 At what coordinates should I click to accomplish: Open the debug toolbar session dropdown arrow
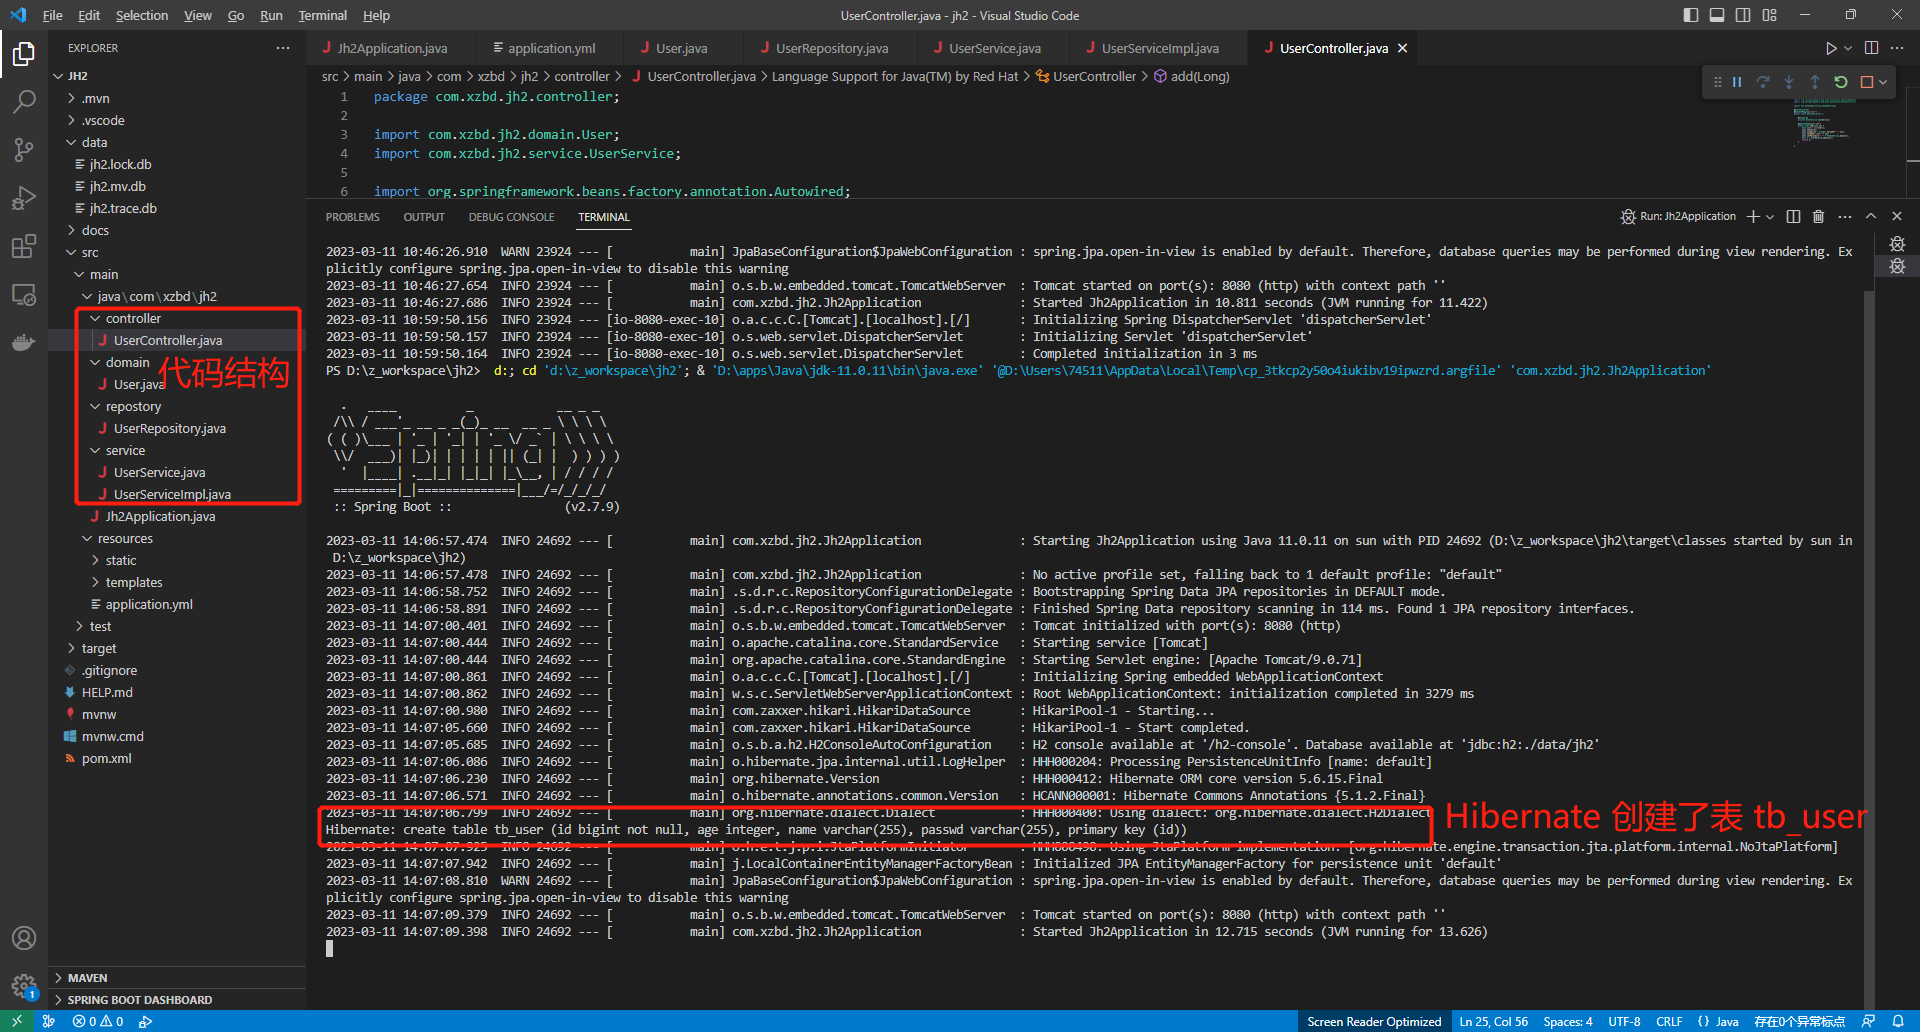click(x=1883, y=82)
